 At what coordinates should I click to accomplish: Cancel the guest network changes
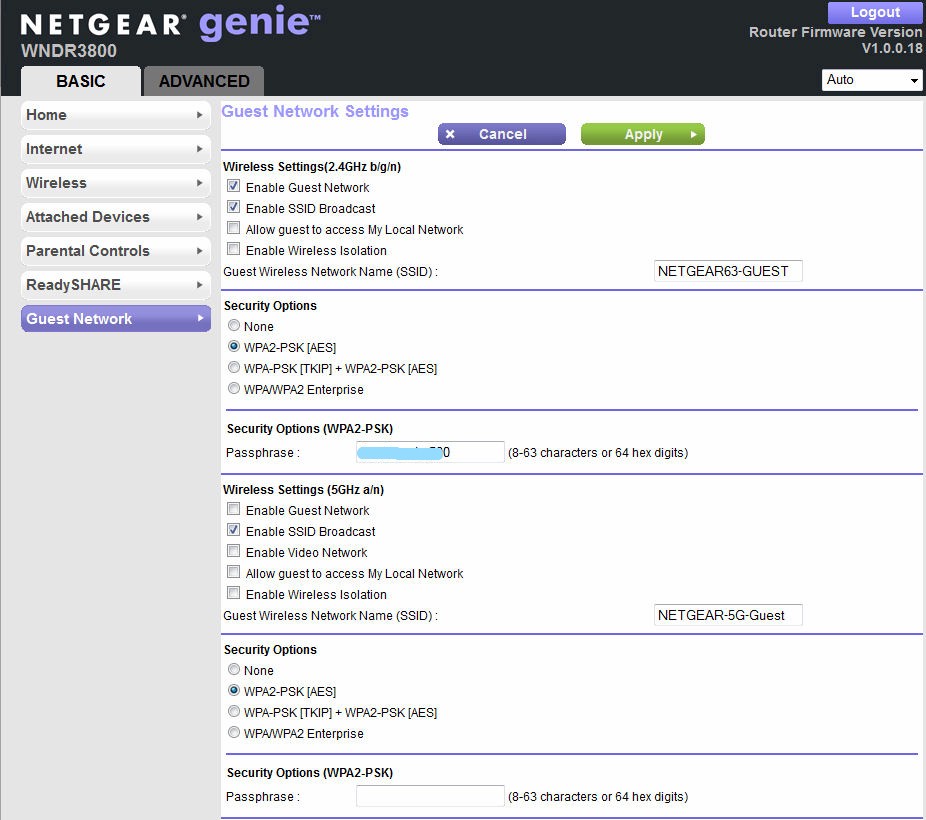point(502,134)
